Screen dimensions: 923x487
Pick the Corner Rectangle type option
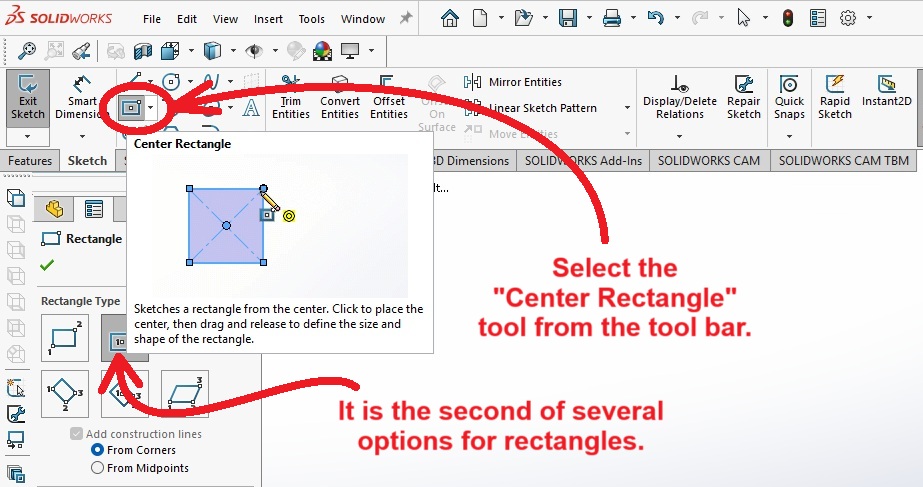point(65,338)
